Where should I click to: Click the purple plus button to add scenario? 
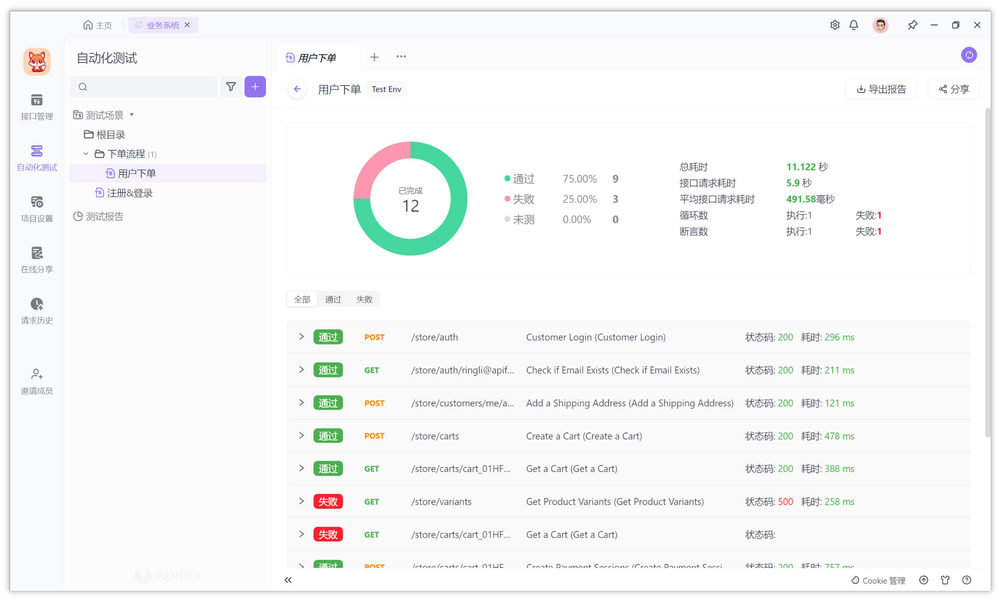(x=255, y=87)
